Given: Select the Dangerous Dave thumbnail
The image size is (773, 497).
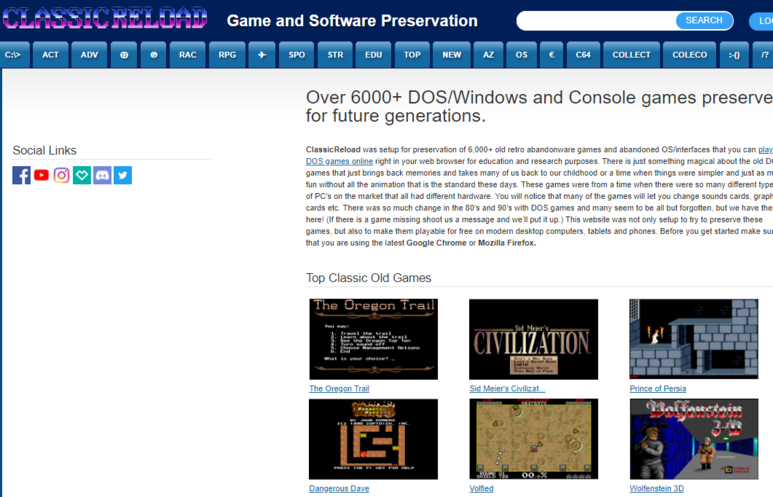Looking at the screenshot, I should [x=373, y=439].
